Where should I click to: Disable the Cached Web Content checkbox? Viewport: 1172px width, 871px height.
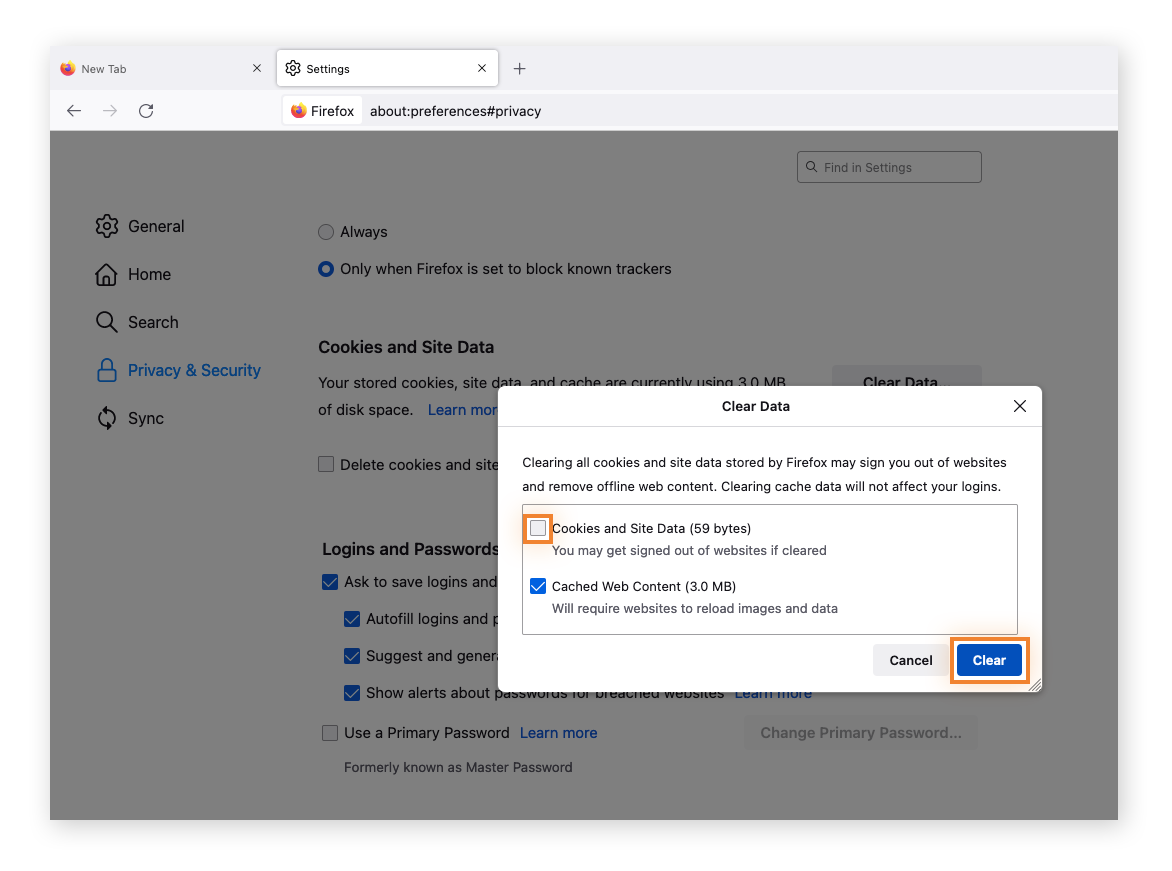point(538,586)
